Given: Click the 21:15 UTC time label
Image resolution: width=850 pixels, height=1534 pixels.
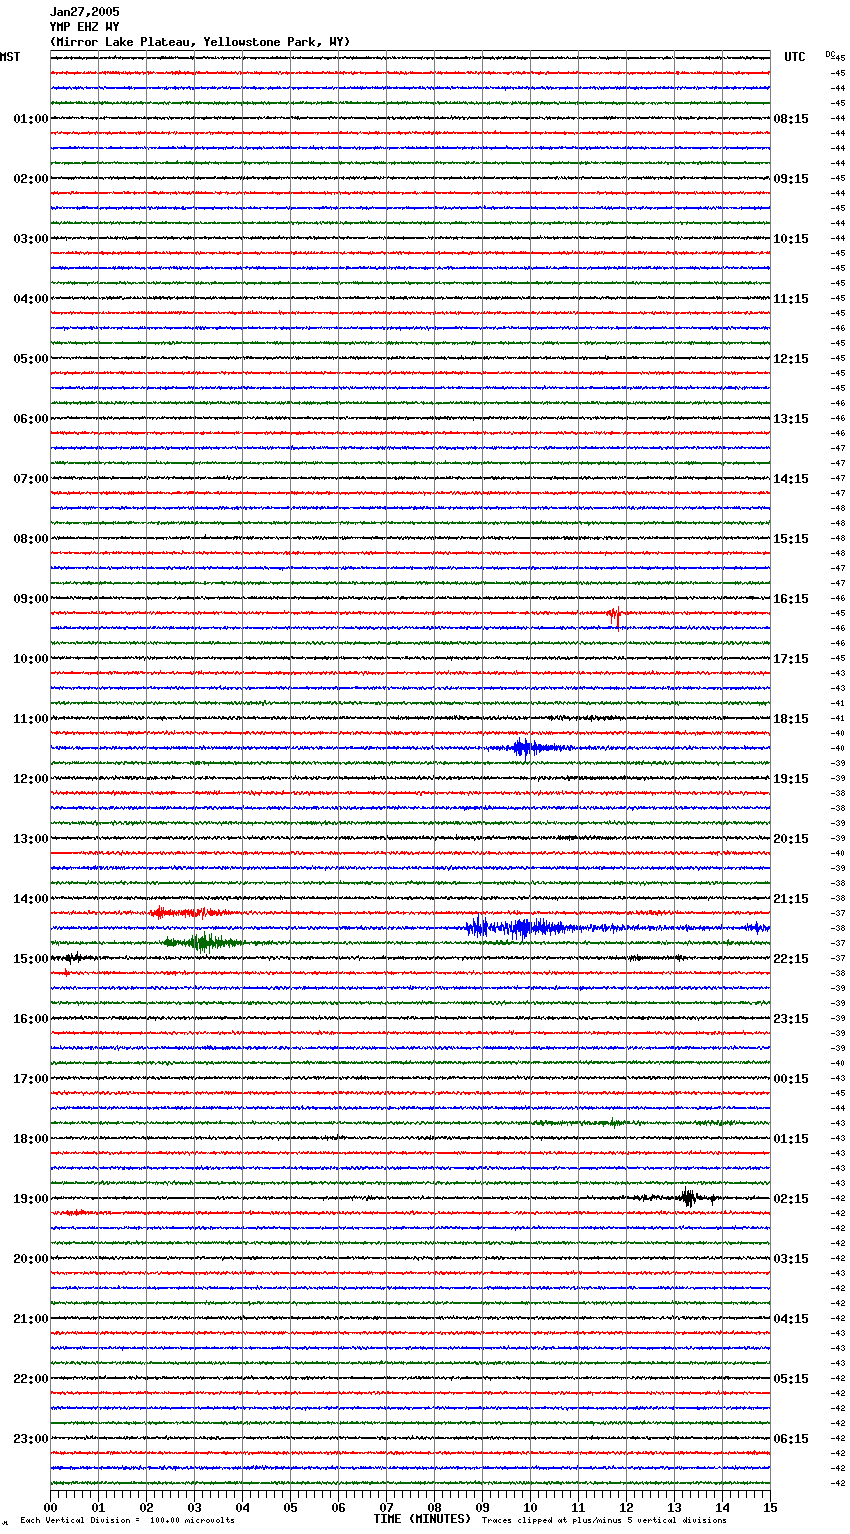Looking at the screenshot, I should (x=791, y=899).
